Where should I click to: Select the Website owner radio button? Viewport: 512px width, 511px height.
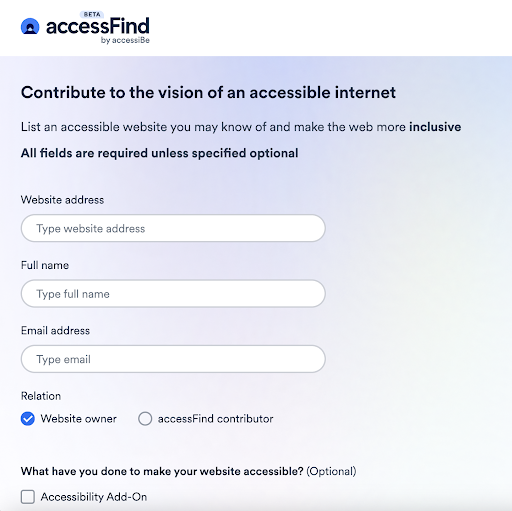coord(28,419)
